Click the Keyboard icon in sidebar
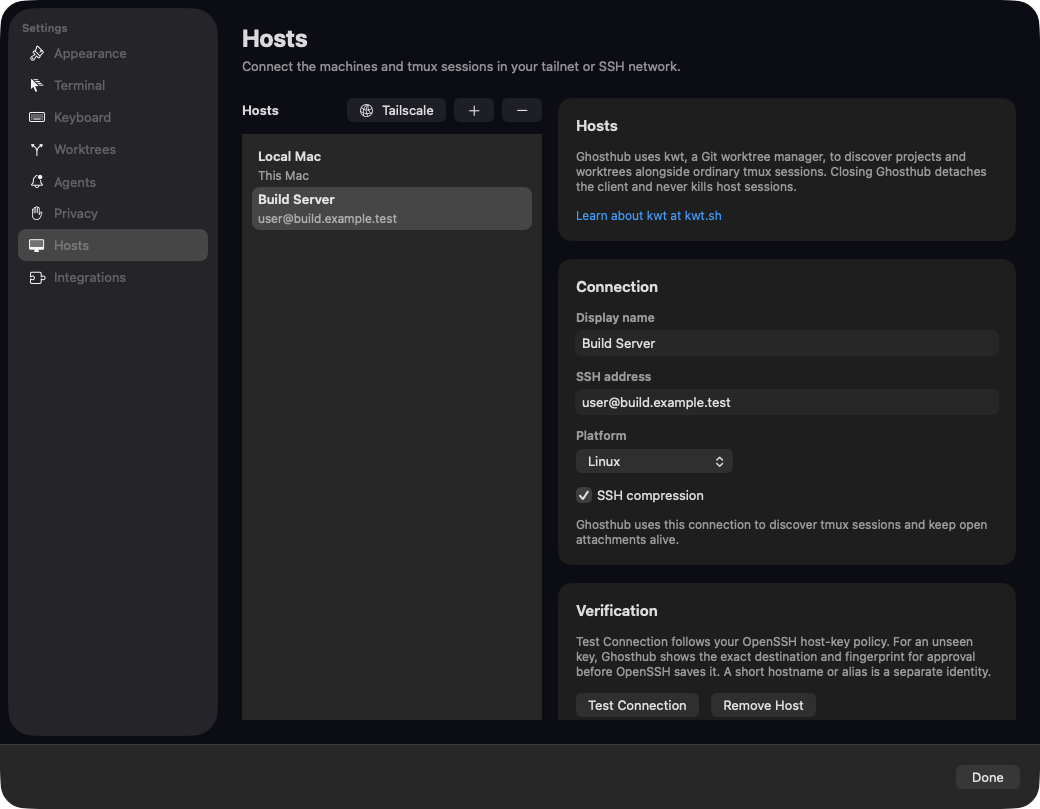 [x=37, y=117]
